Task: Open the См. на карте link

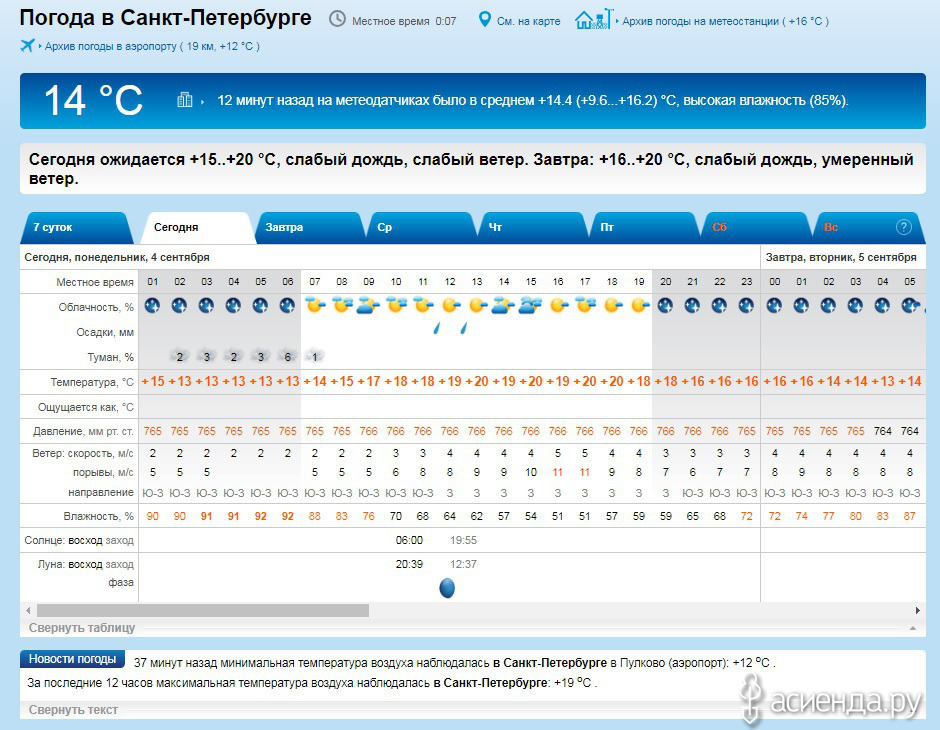Action: (528, 21)
